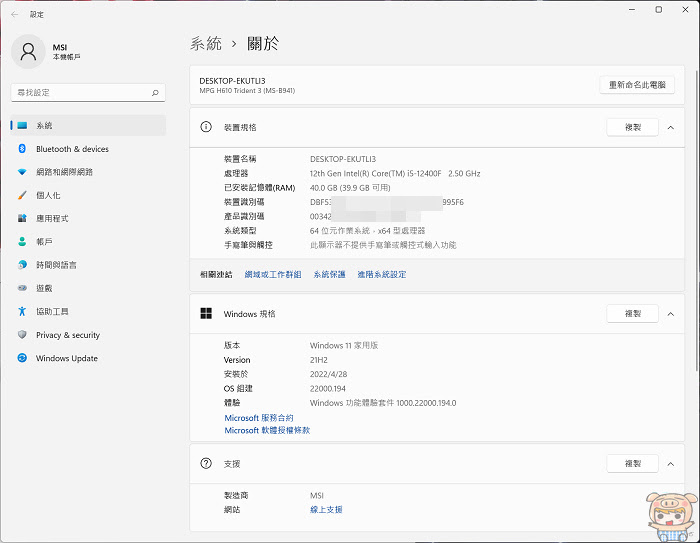
Task: Maximize the Settings window
Action: [658, 9]
